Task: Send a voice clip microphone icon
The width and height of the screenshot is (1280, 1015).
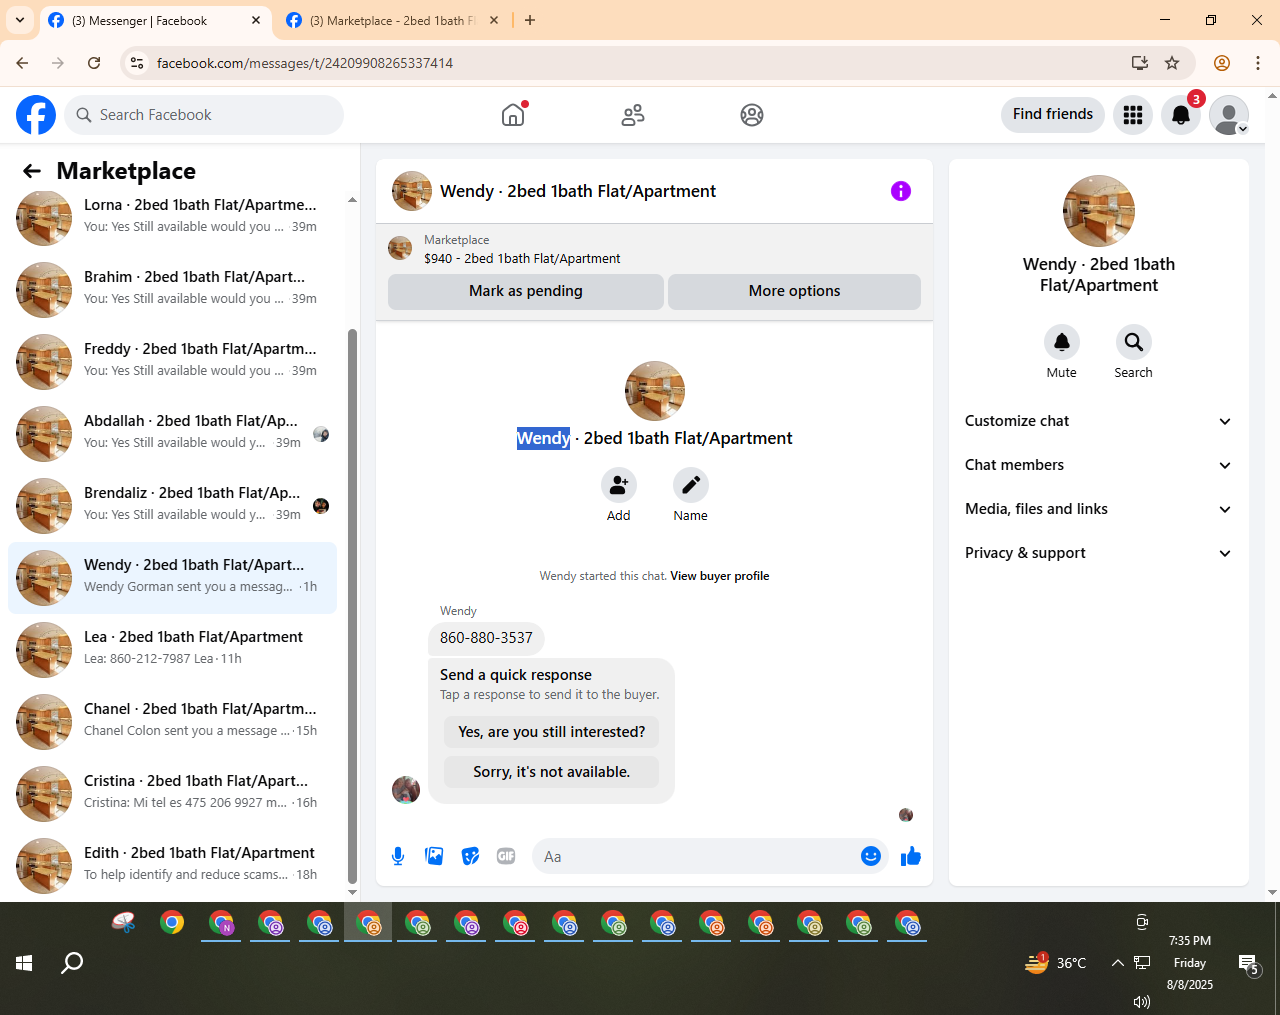Action: (398, 856)
